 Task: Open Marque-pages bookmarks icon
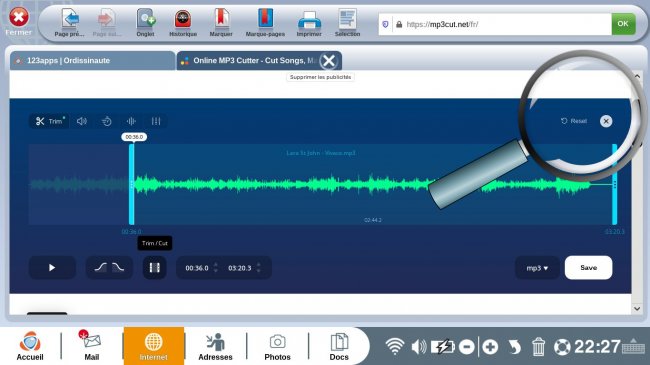(x=265, y=23)
